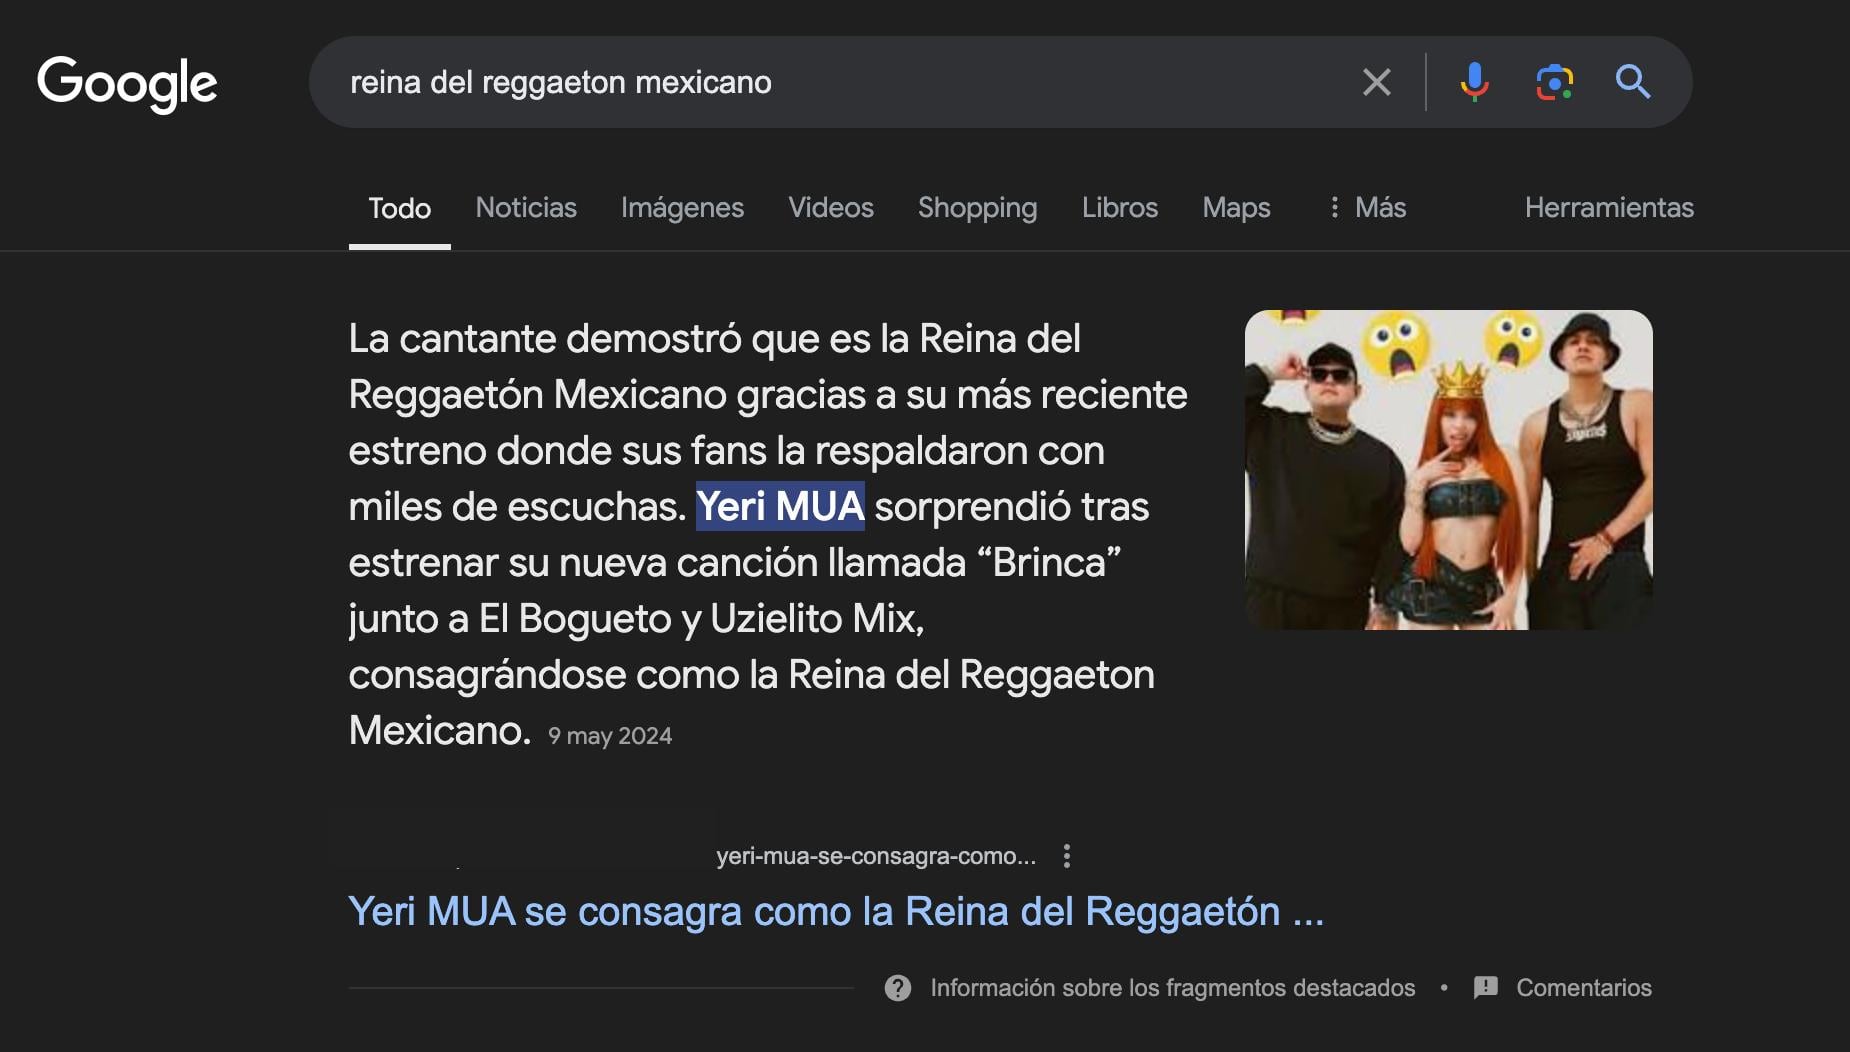This screenshot has width=1850, height=1052.
Task: Open the Videos search results
Action: (831, 207)
